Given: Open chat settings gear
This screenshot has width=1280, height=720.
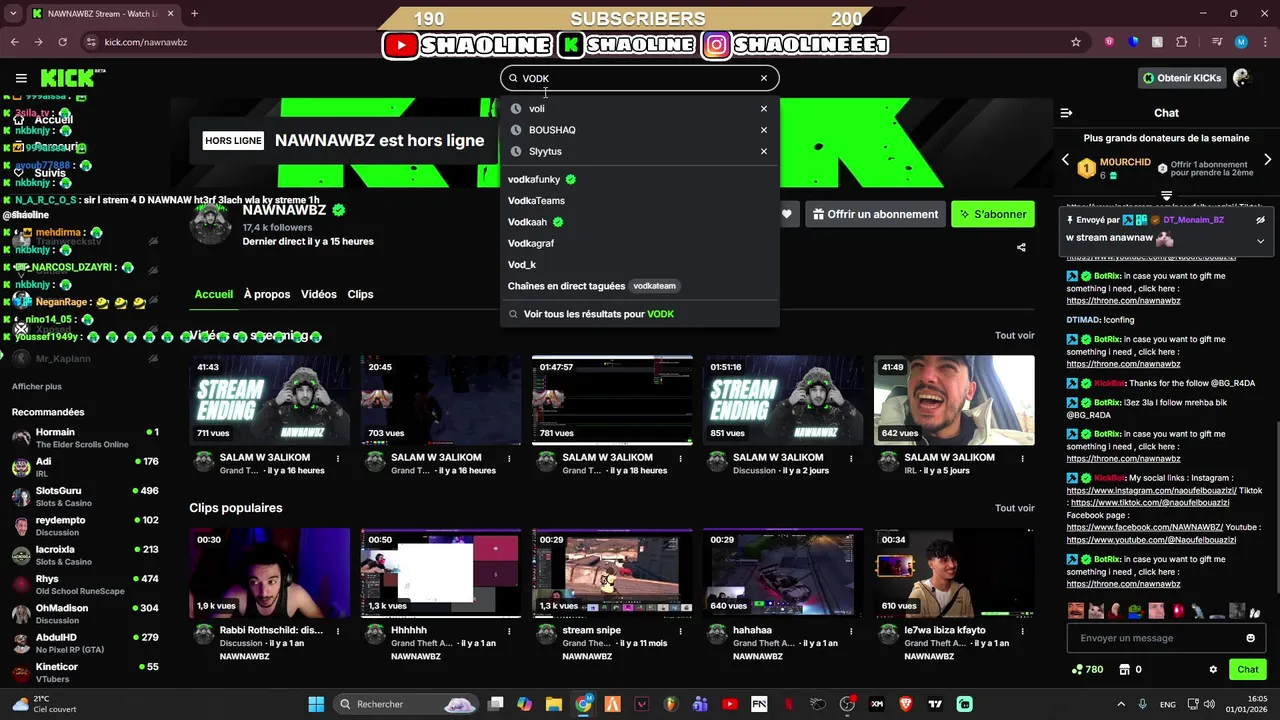Looking at the screenshot, I should pyautogui.click(x=1213, y=670).
